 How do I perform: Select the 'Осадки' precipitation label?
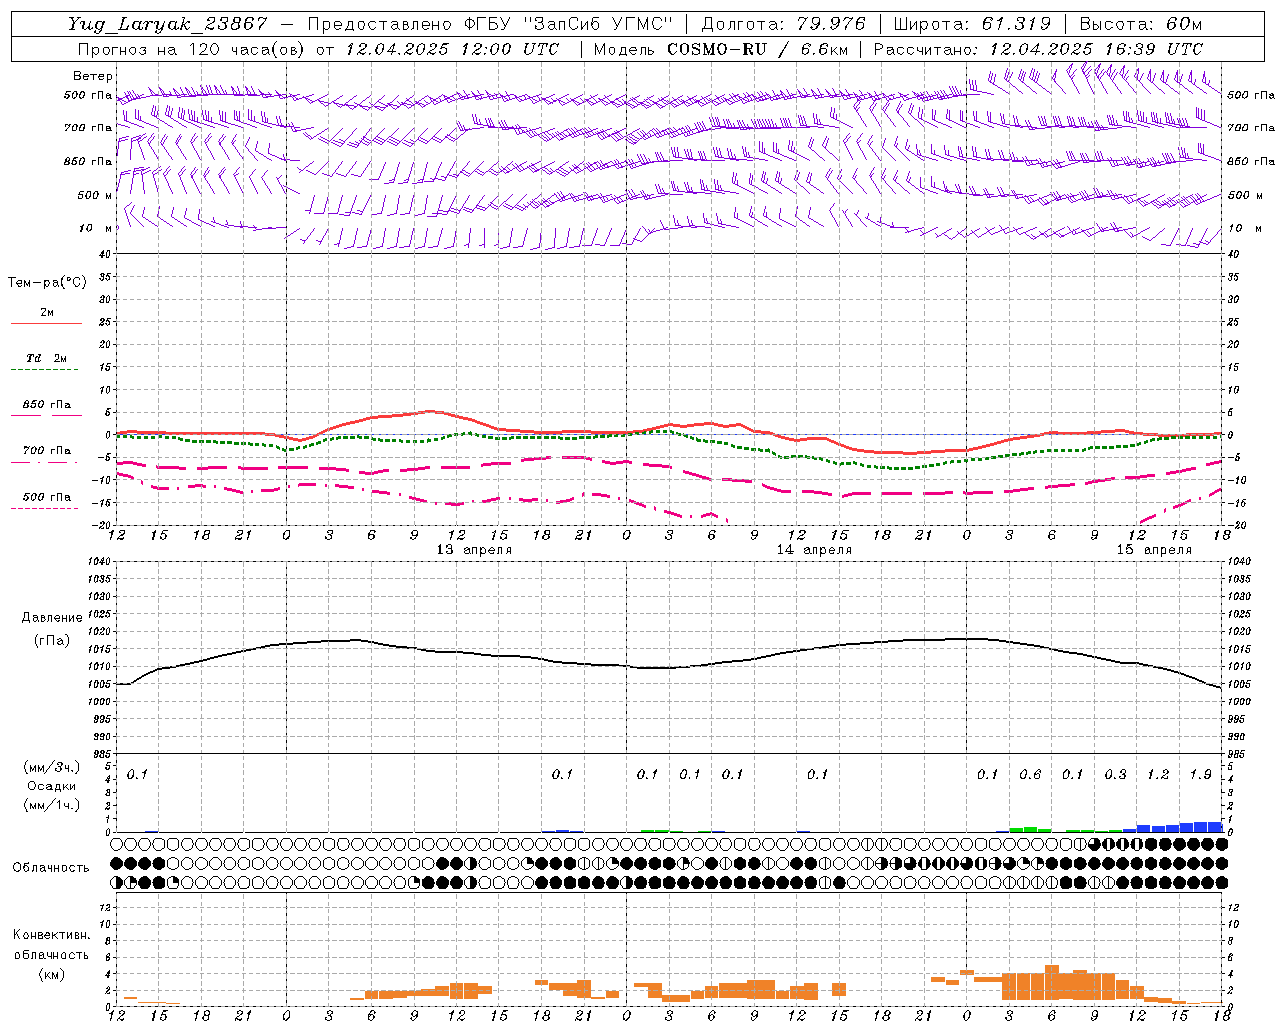coord(52,786)
